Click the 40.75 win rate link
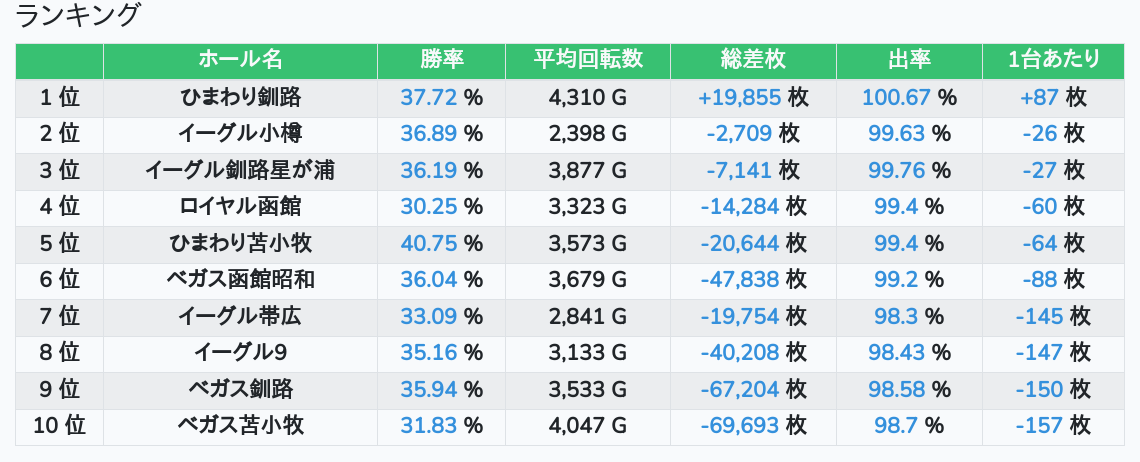Image resolution: width=1140 pixels, height=462 pixels. tap(429, 244)
